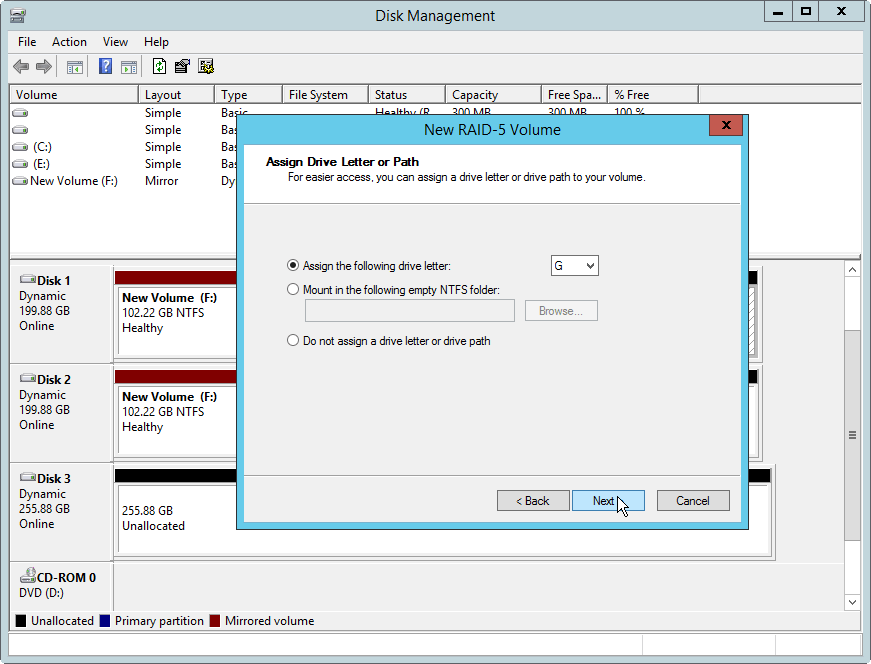Select 'Assign the following drive letter' radio
Screen dimensions: 871x664
coord(293,266)
